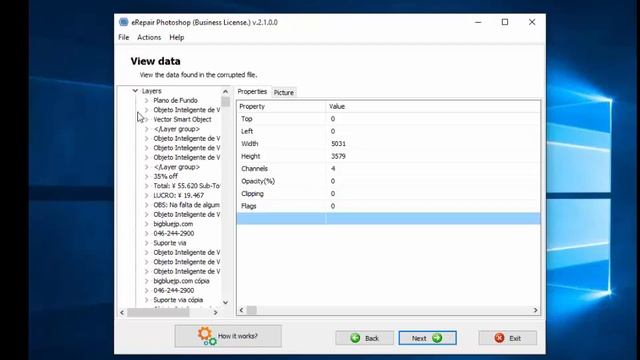640x360 pixels.
Task: Click the layer tree horizontal scrollbar thumb
Action: point(158,313)
